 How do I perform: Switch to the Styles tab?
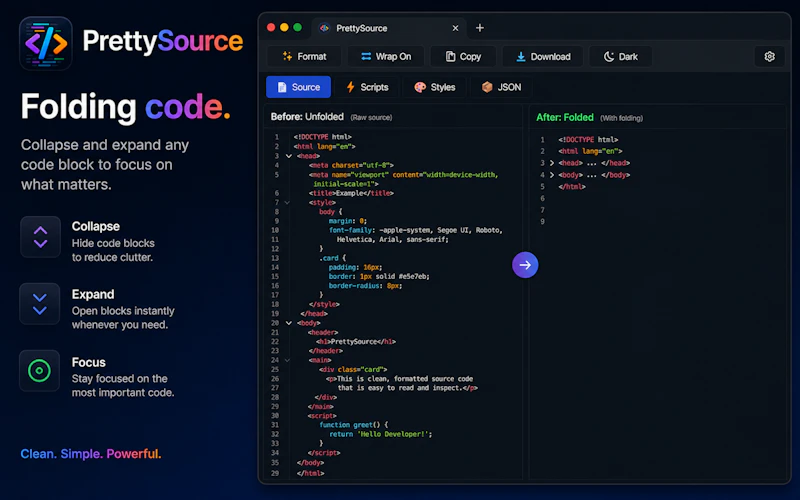pyautogui.click(x=434, y=87)
